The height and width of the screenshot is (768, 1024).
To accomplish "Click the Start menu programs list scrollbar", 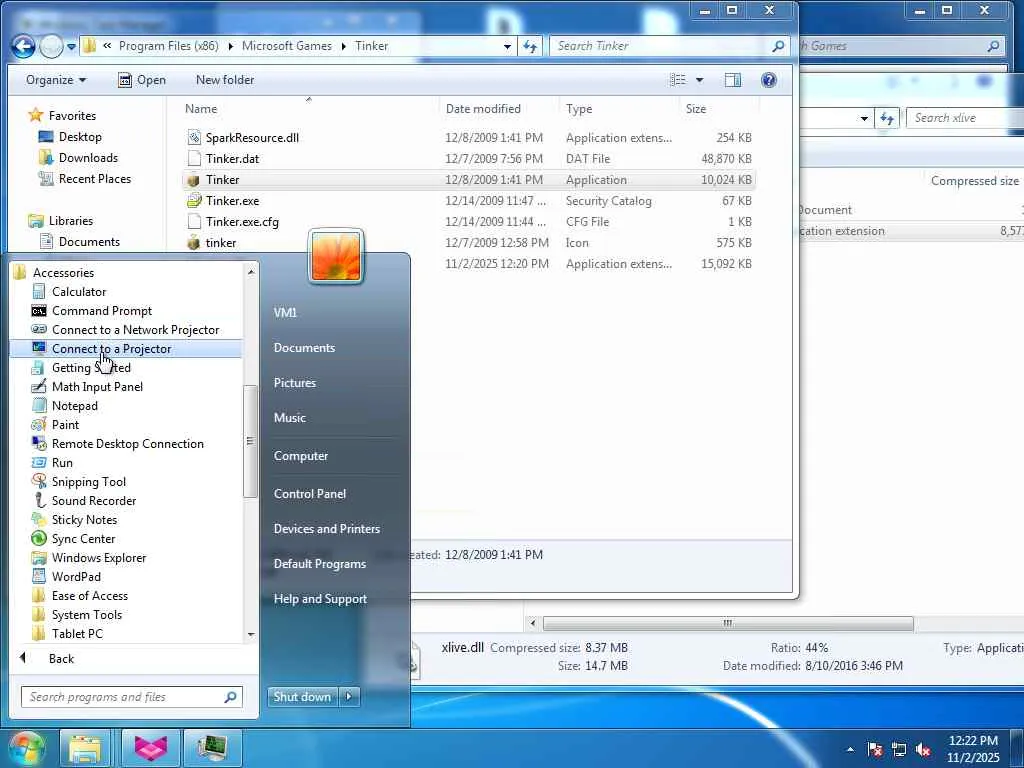I will point(251,441).
